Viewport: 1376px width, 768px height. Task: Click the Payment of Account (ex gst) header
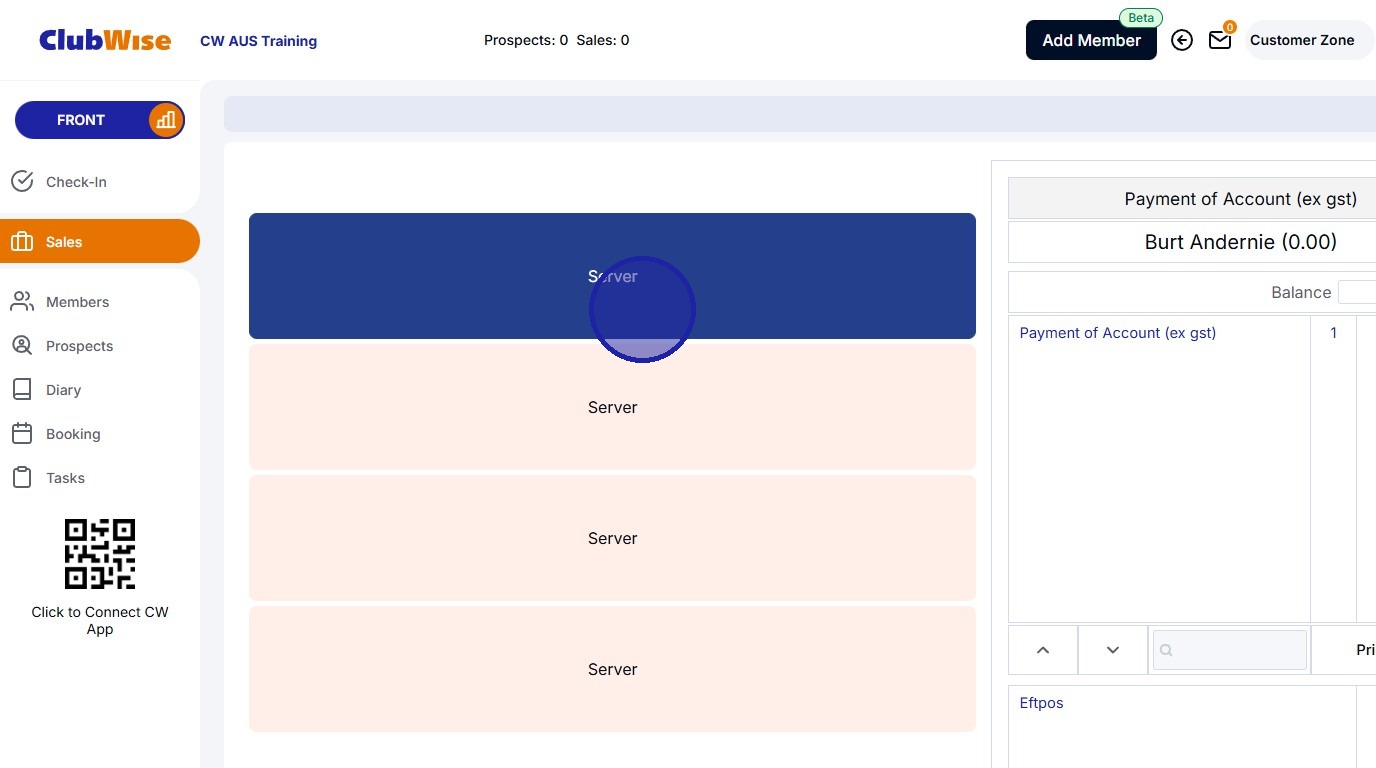(x=1240, y=199)
